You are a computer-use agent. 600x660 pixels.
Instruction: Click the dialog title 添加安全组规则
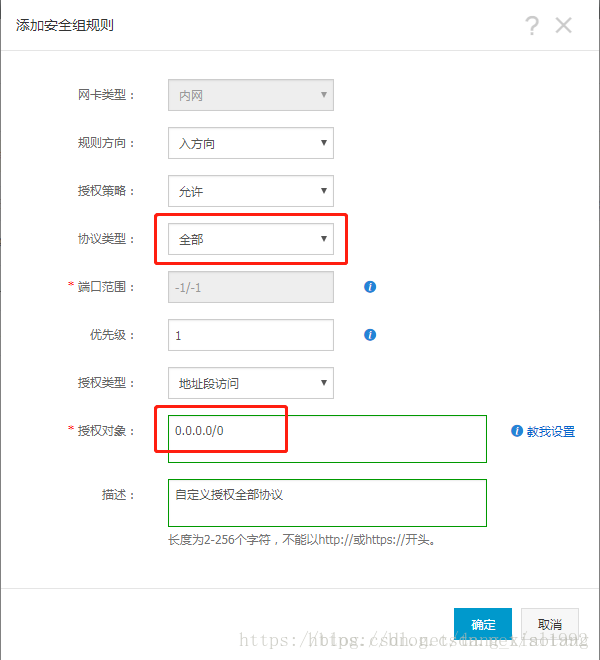[65, 25]
